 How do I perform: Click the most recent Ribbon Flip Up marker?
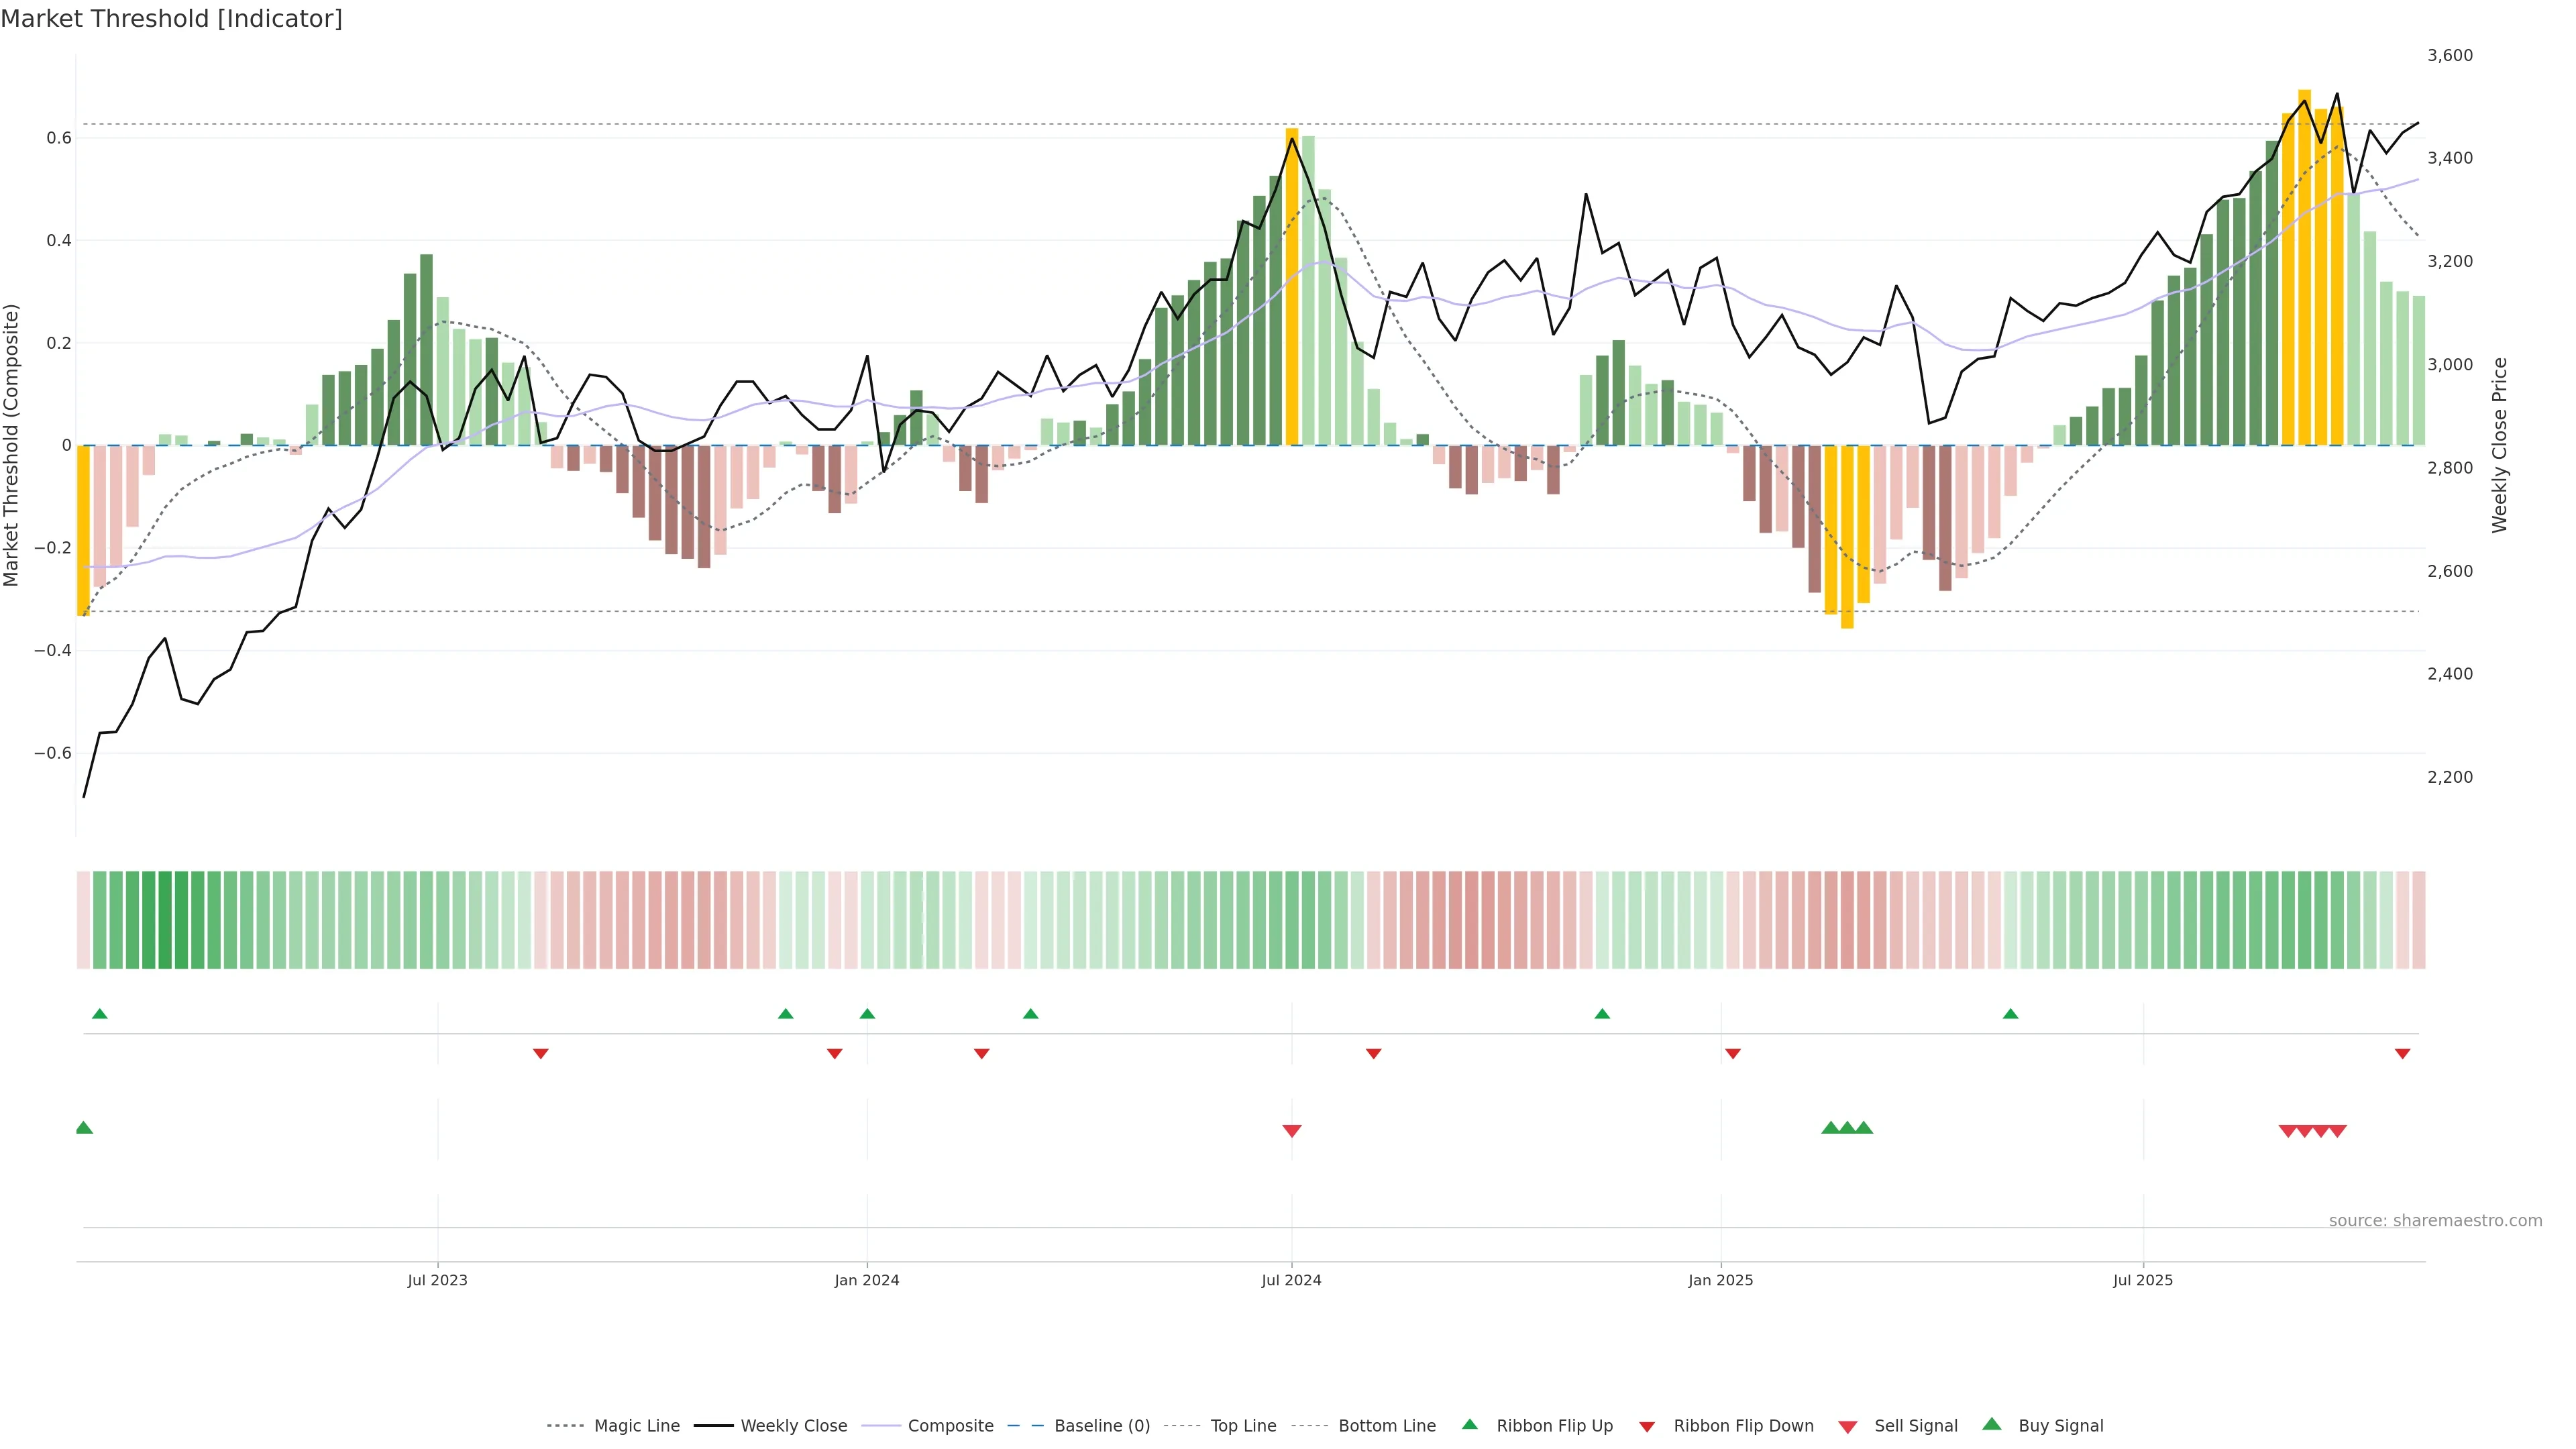pos(2010,1014)
